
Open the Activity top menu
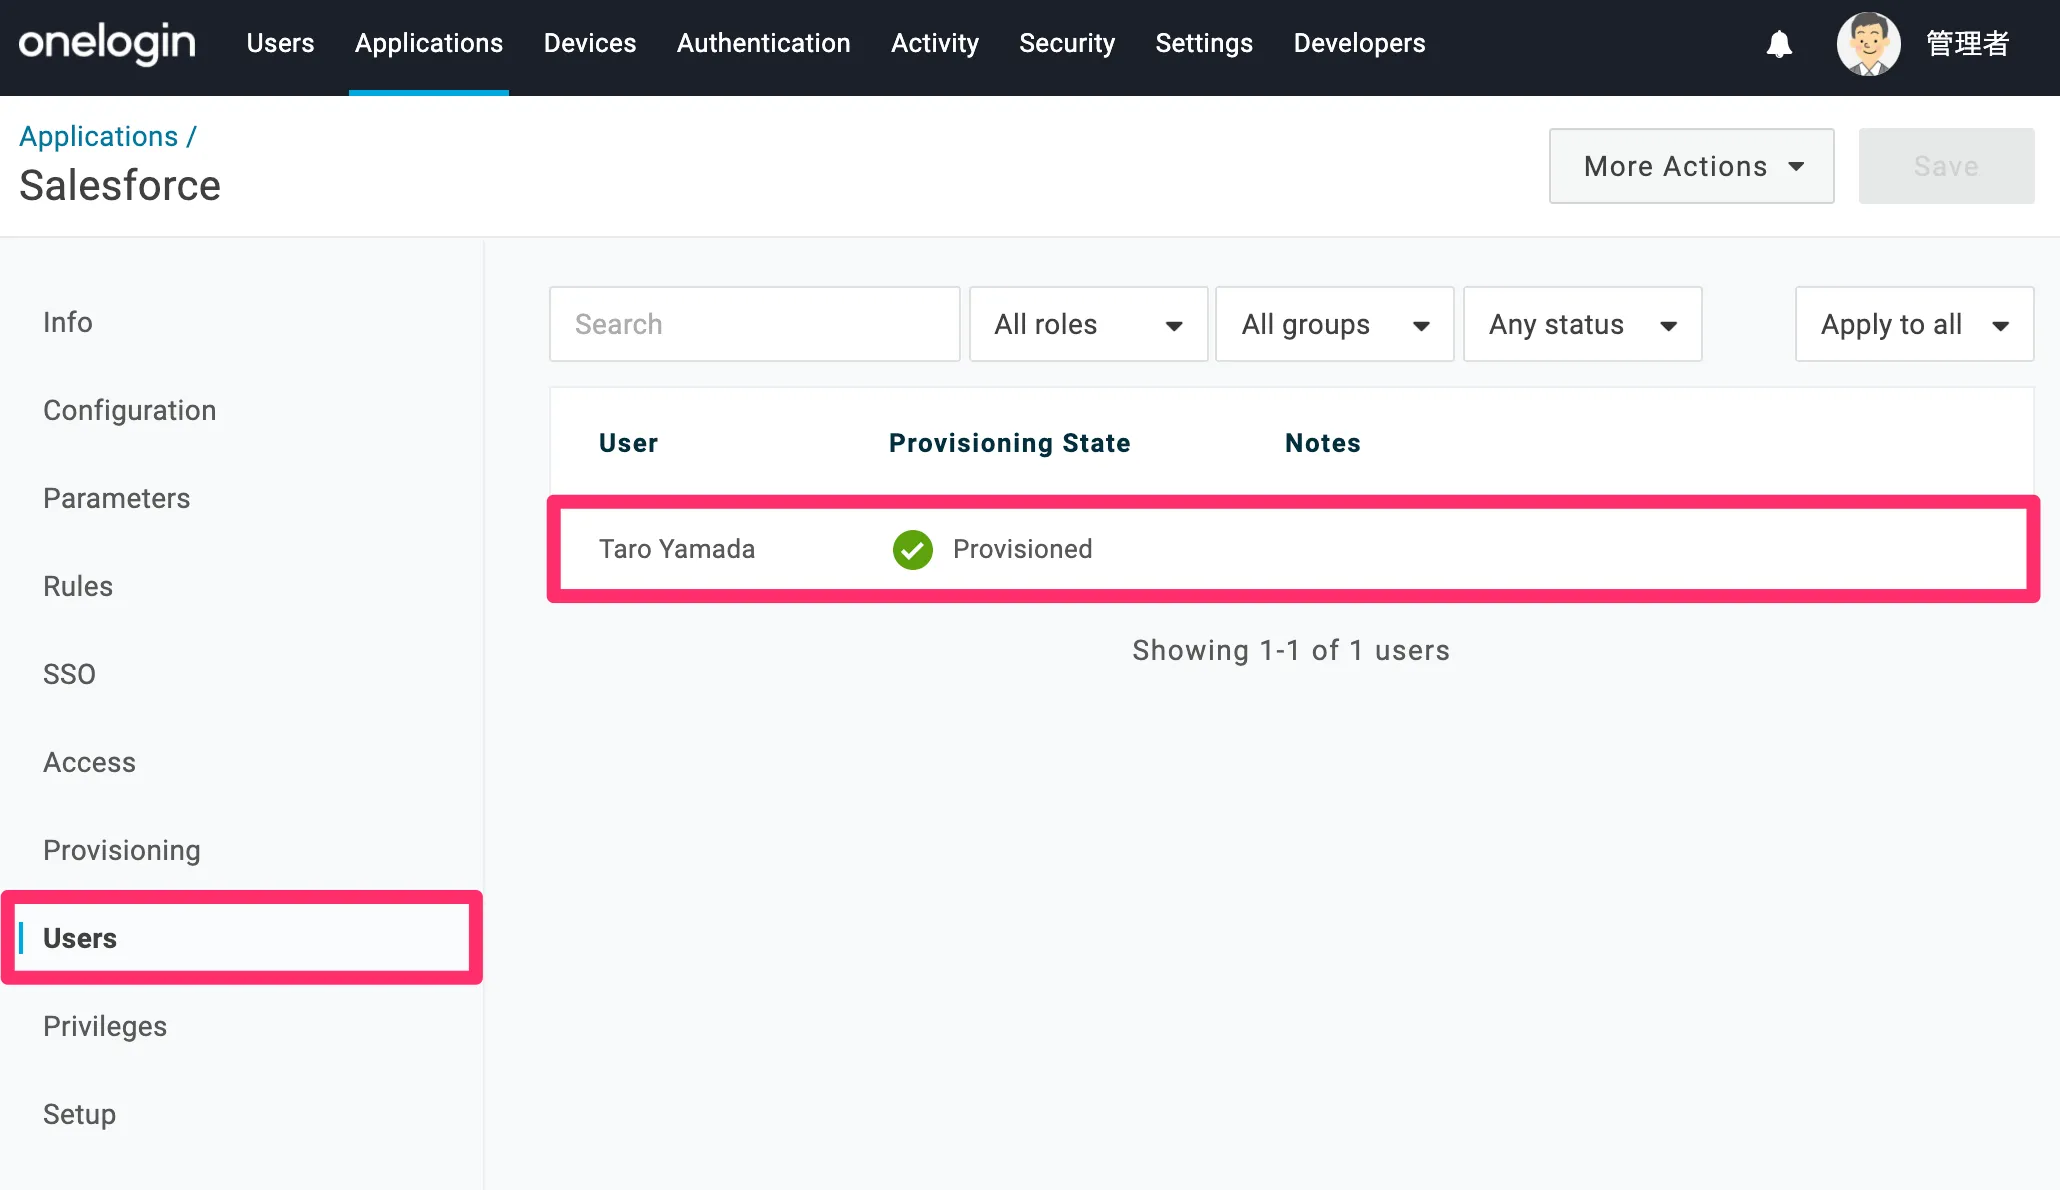pyautogui.click(x=934, y=43)
